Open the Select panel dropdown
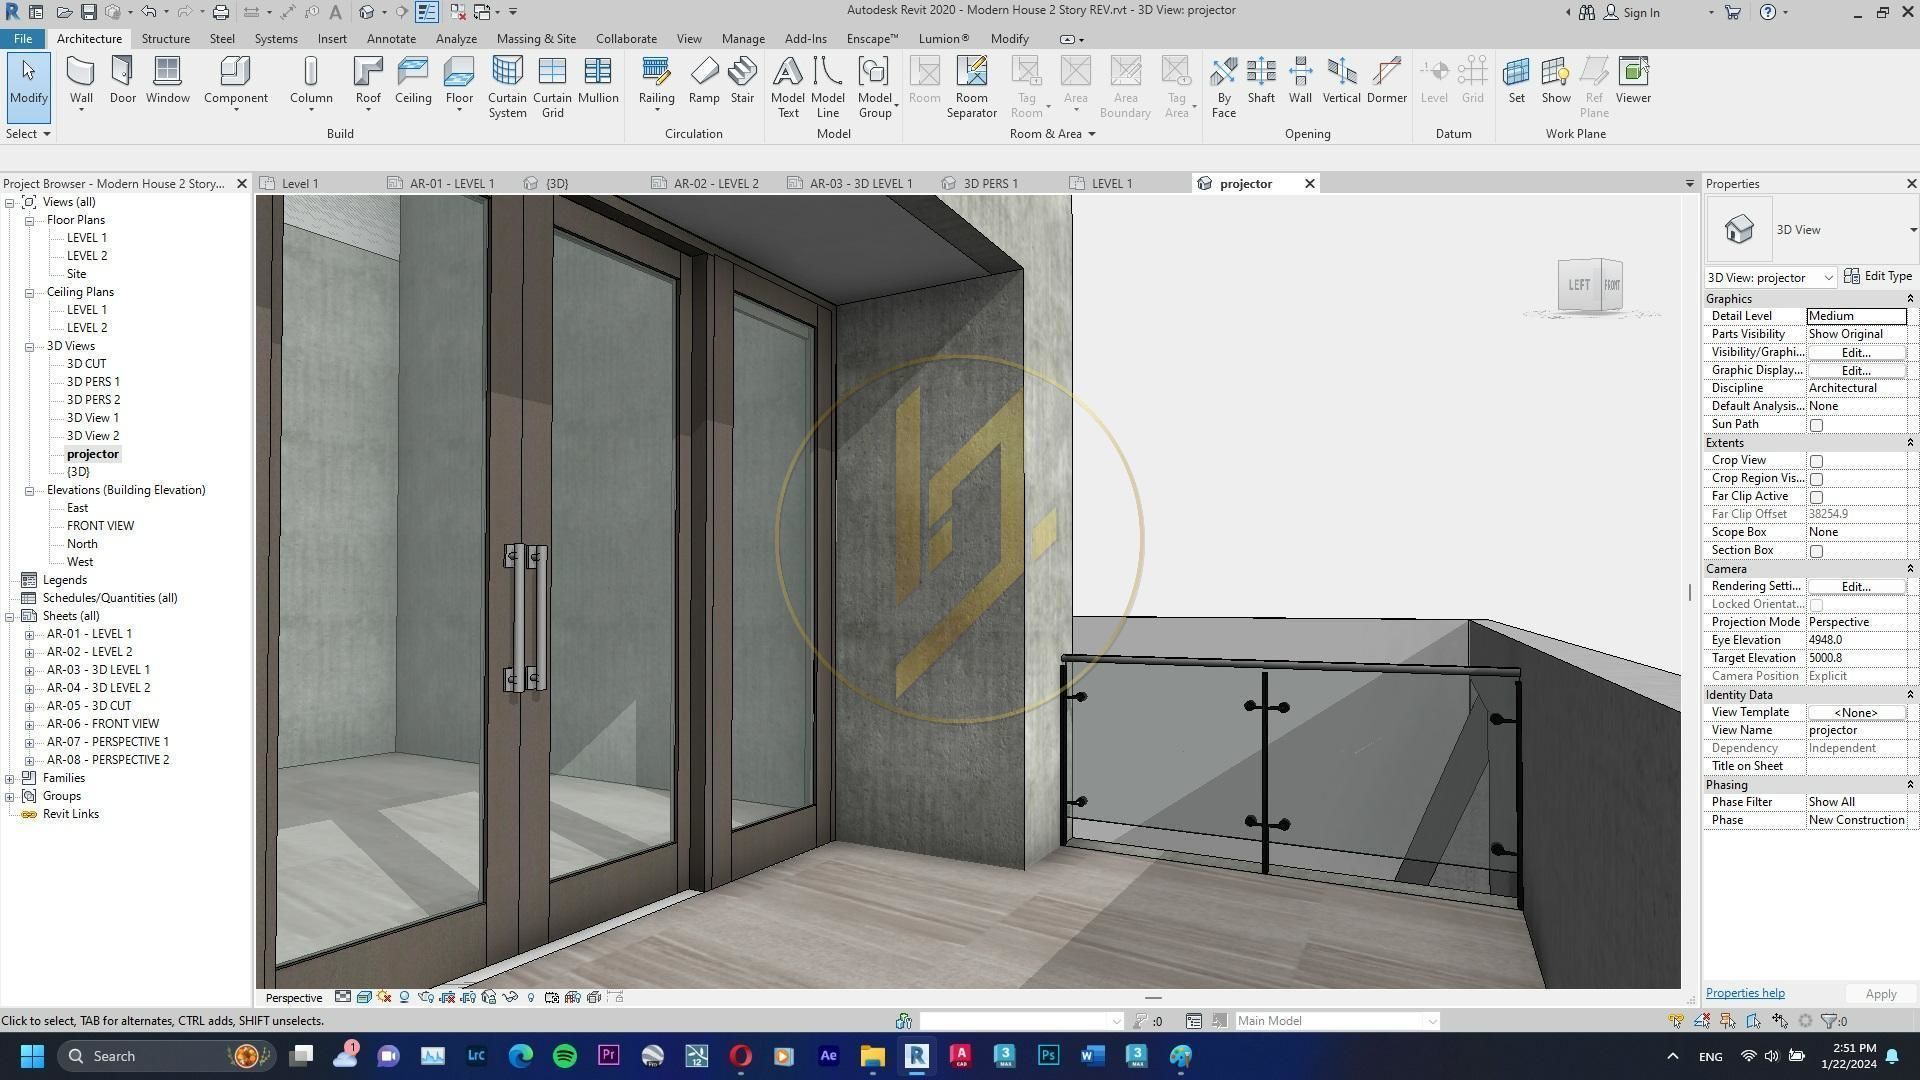The width and height of the screenshot is (1920, 1080). tap(28, 134)
